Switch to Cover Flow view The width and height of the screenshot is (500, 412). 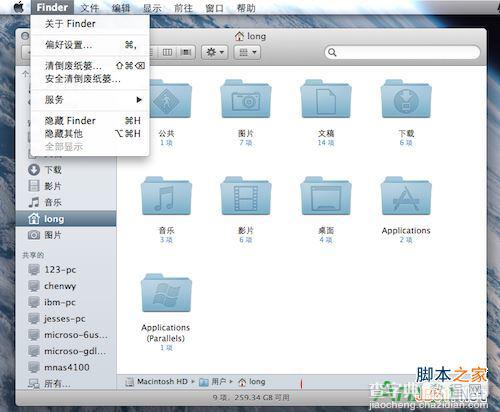click(x=185, y=52)
